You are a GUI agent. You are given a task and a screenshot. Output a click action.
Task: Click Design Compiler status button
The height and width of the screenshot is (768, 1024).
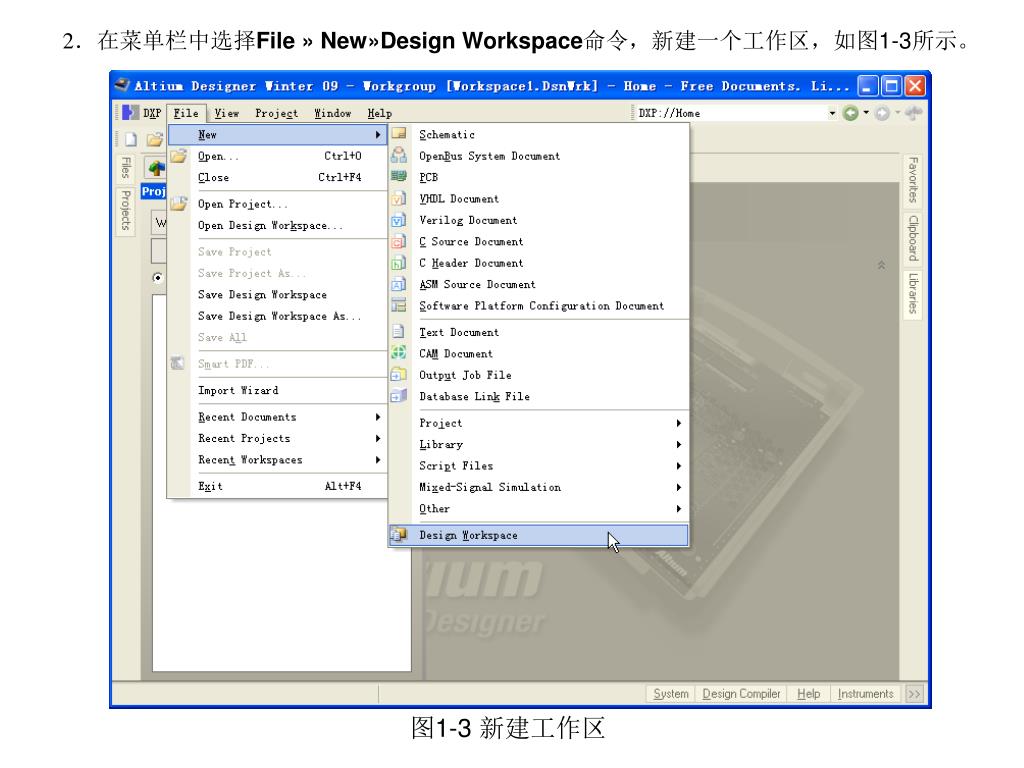click(741, 694)
